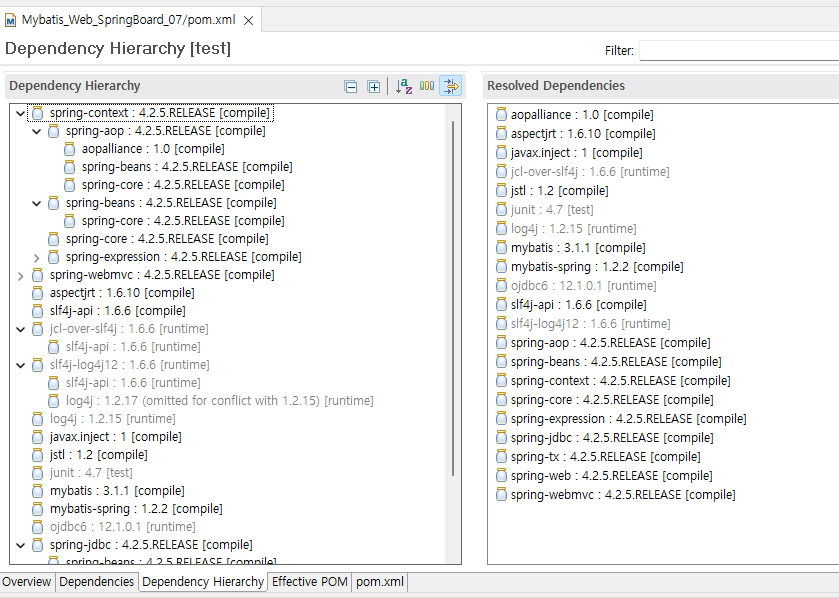
Task: Close the Mybatis_Web_SpringBoard_07/pom.xml tab
Action: pos(248,20)
